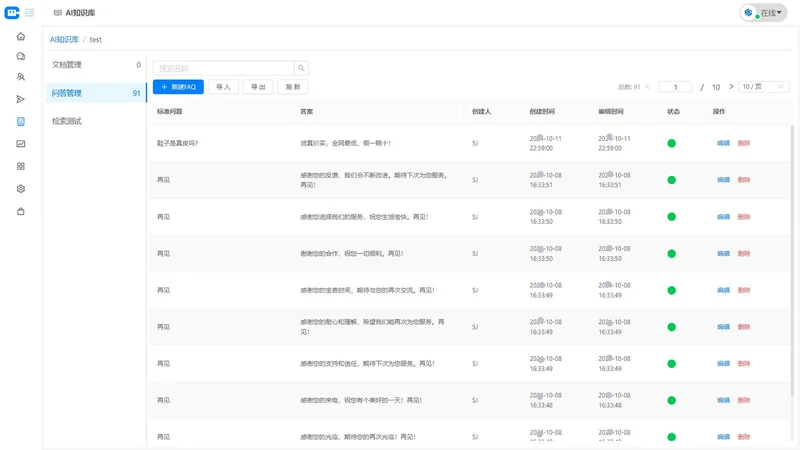The height and width of the screenshot is (450, 800).
Task: Click the page number input box
Action: (x=676, y=87)
